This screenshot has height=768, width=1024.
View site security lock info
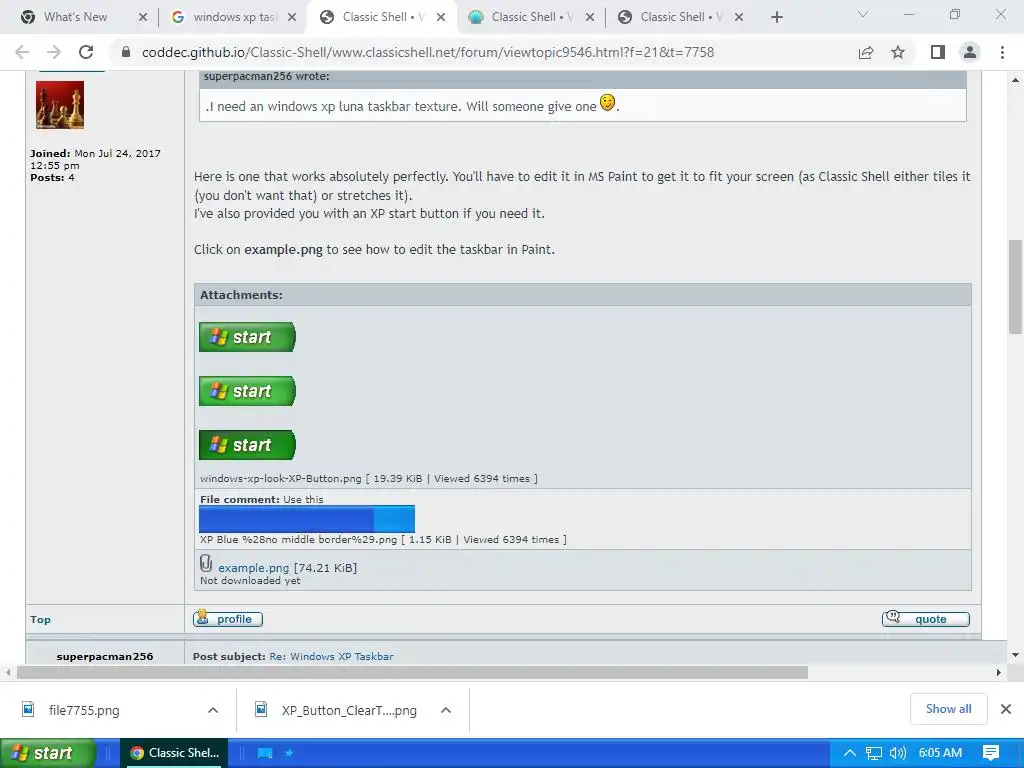click(126, 52)
